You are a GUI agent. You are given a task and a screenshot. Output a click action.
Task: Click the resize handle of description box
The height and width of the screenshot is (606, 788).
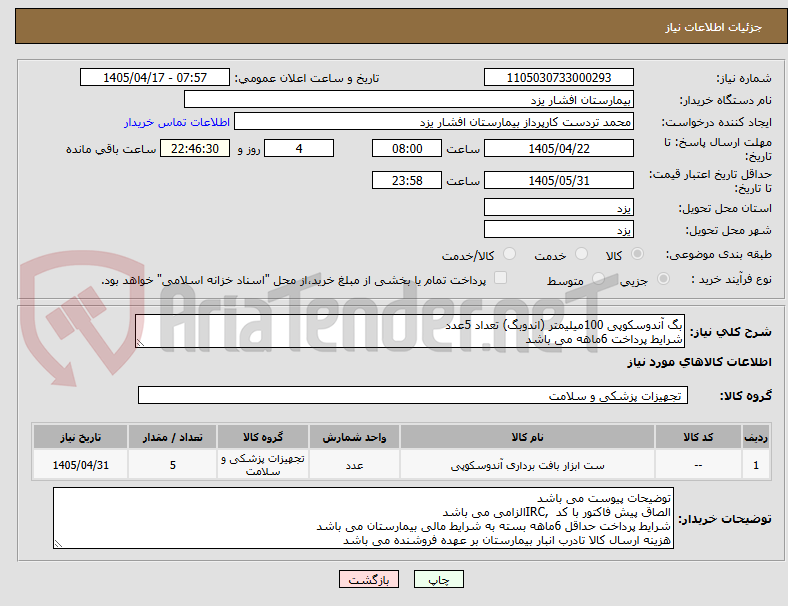click(140, 343)
